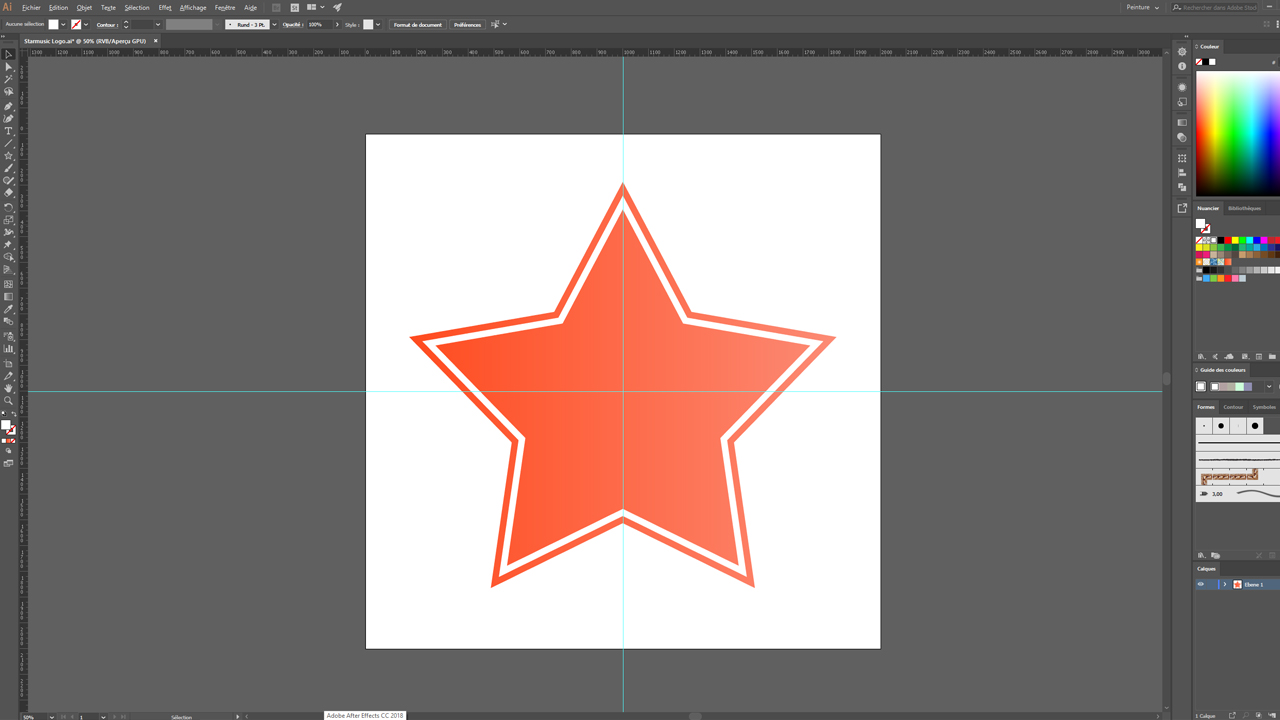Image resolution: width=1280 pixels, height=720 pixels.
Task: Select the Star shape tool
Action: (9, 156)
